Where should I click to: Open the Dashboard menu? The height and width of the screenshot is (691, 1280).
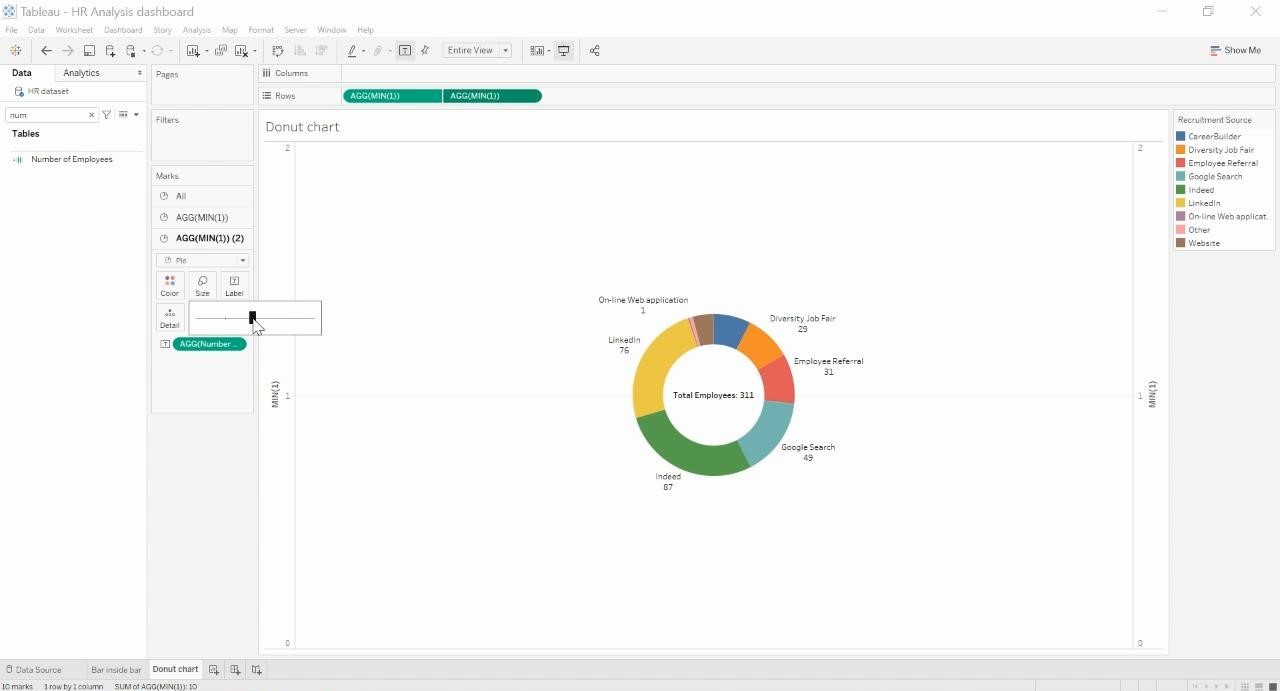point(123,30)
